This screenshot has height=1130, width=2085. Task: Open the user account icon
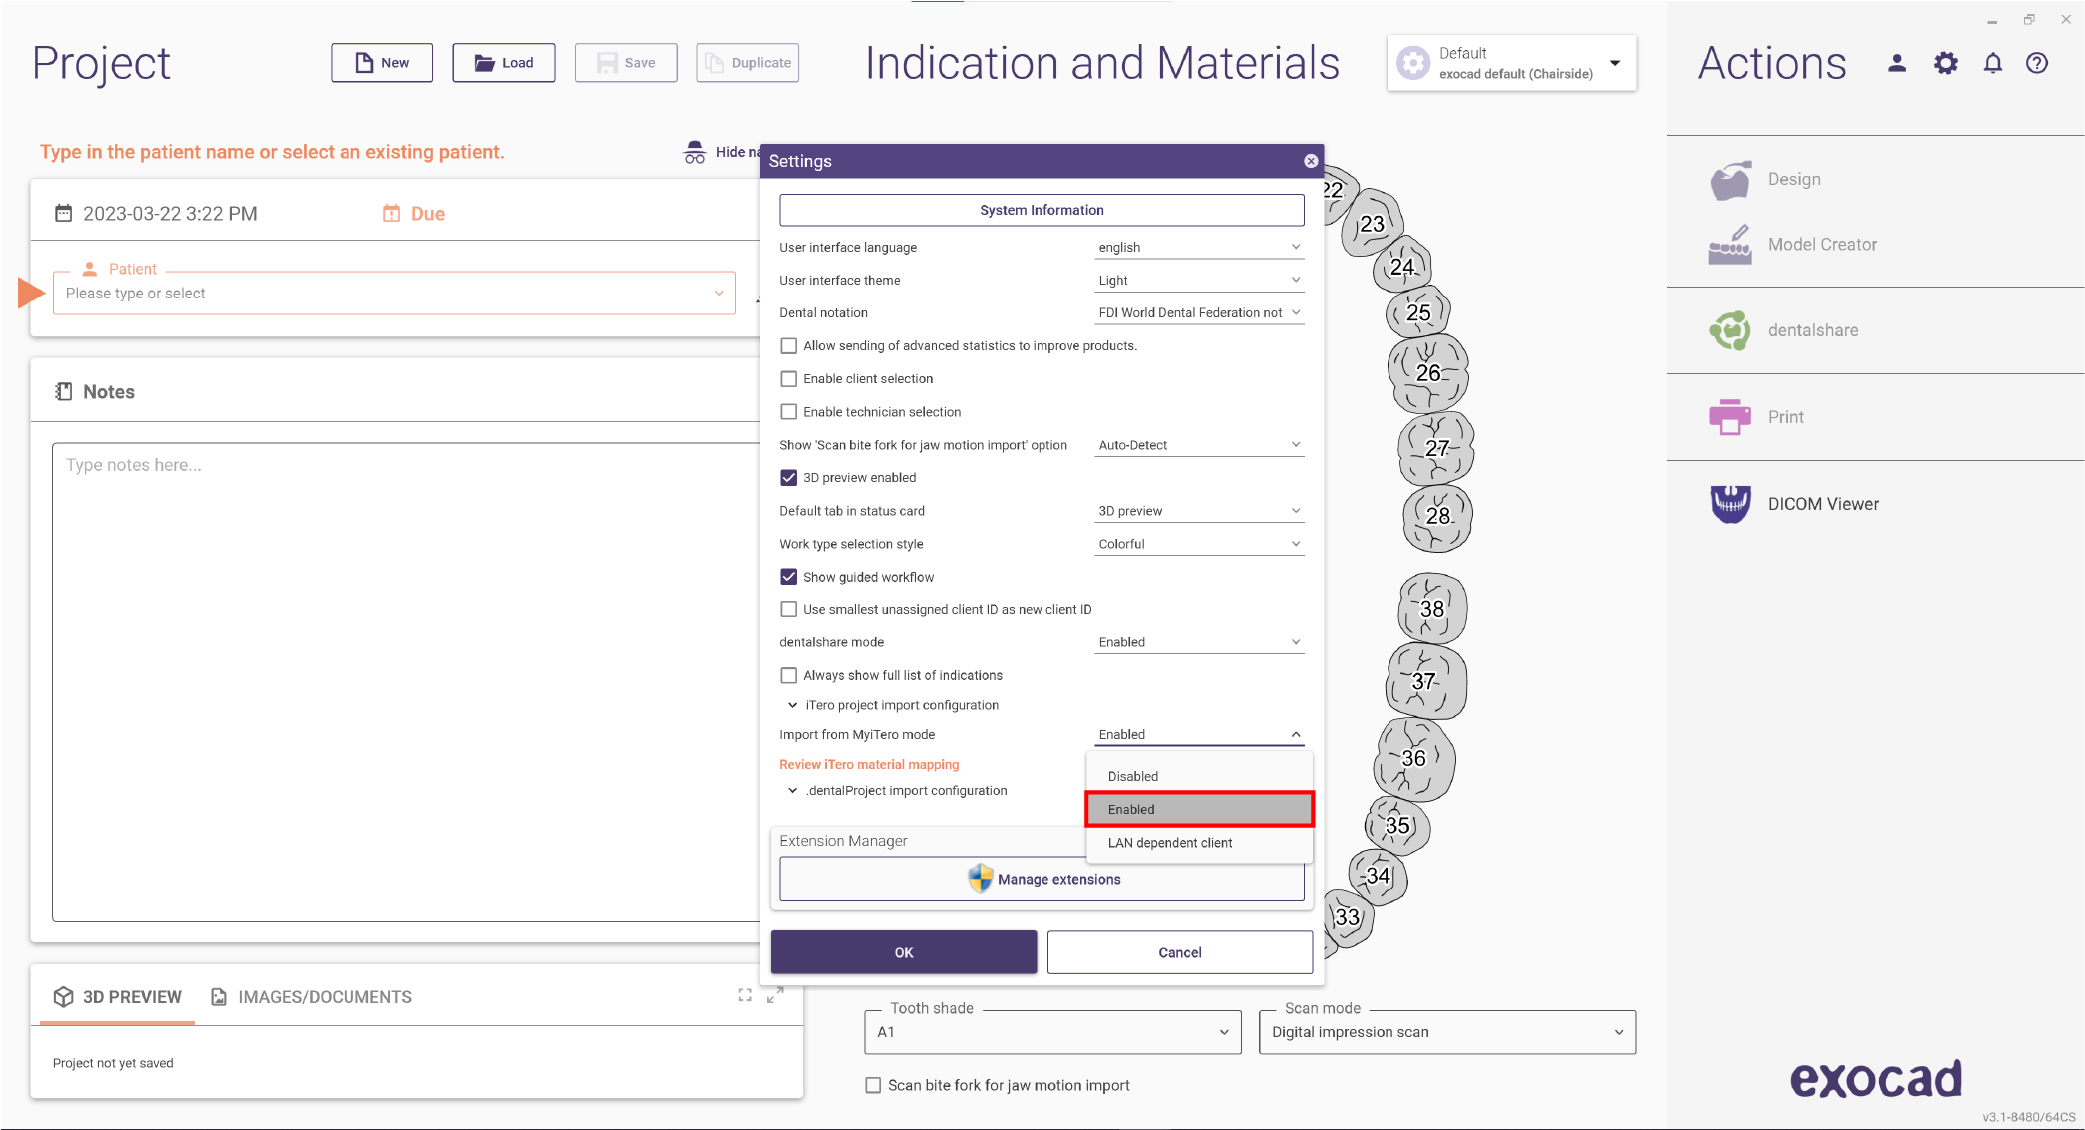[x=1896, y=64]
